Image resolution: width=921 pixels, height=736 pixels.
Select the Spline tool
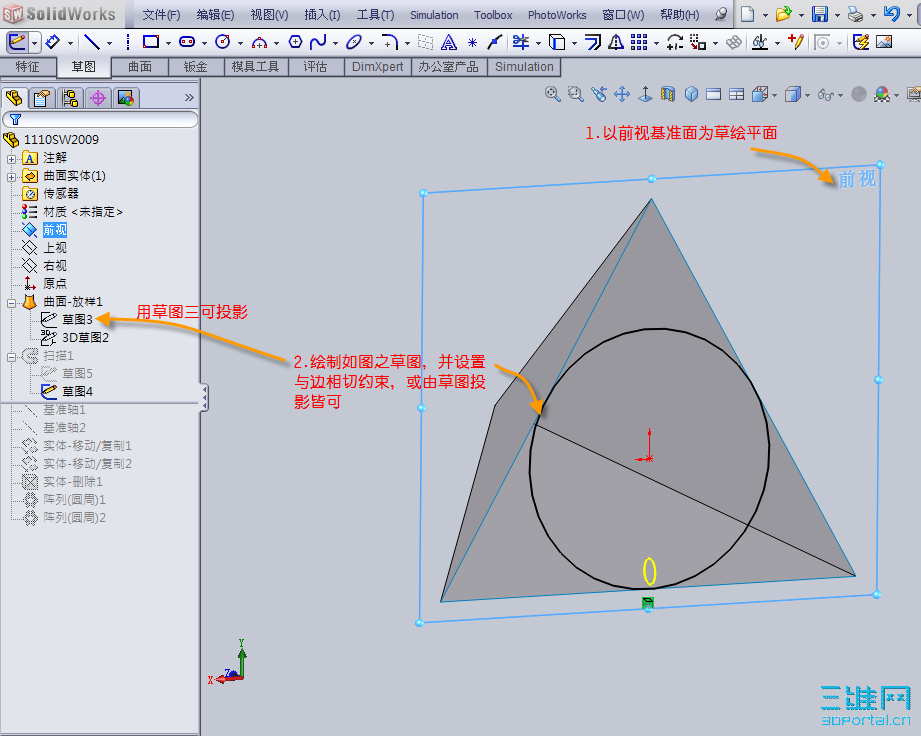click(318, 42)
